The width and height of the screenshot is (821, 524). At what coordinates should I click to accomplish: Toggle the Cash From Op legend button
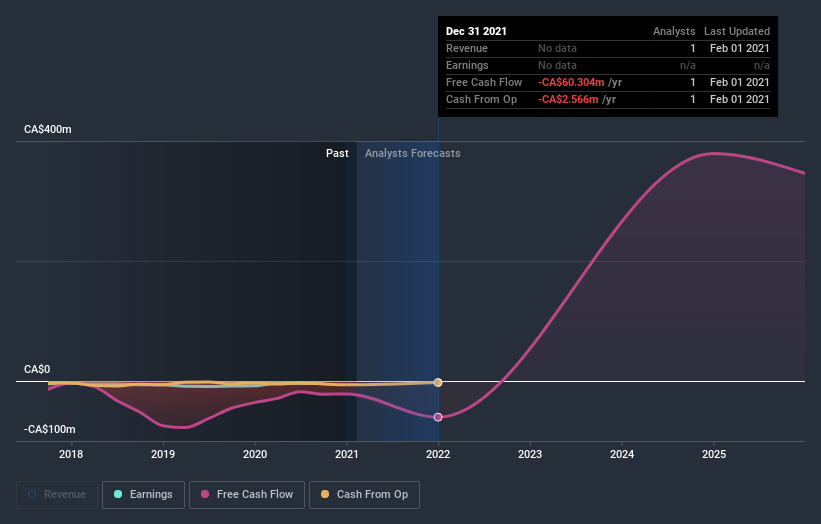364,495
